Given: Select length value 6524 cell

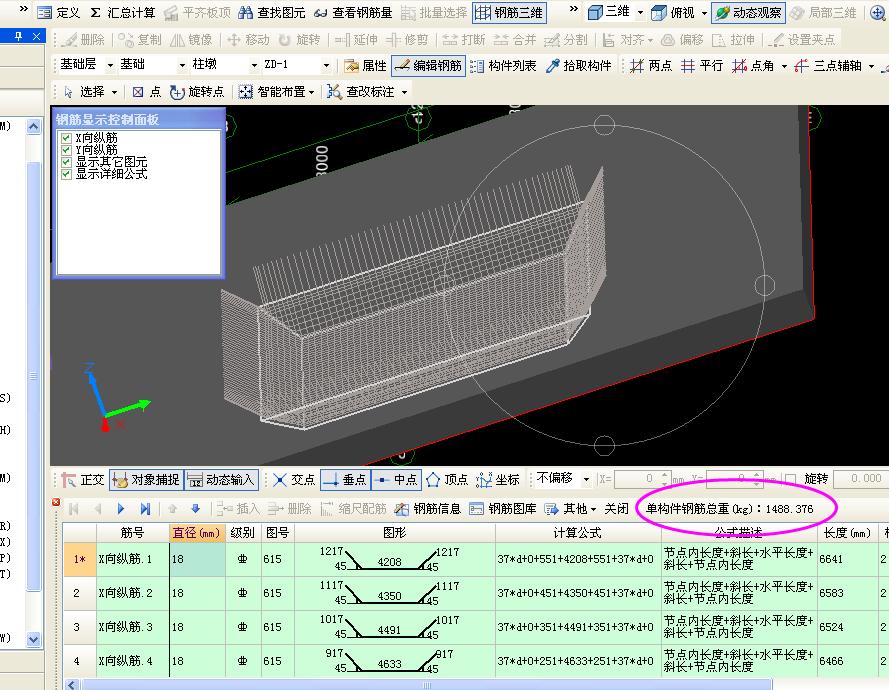Looking at the screenshot, I should click(847, 627).
